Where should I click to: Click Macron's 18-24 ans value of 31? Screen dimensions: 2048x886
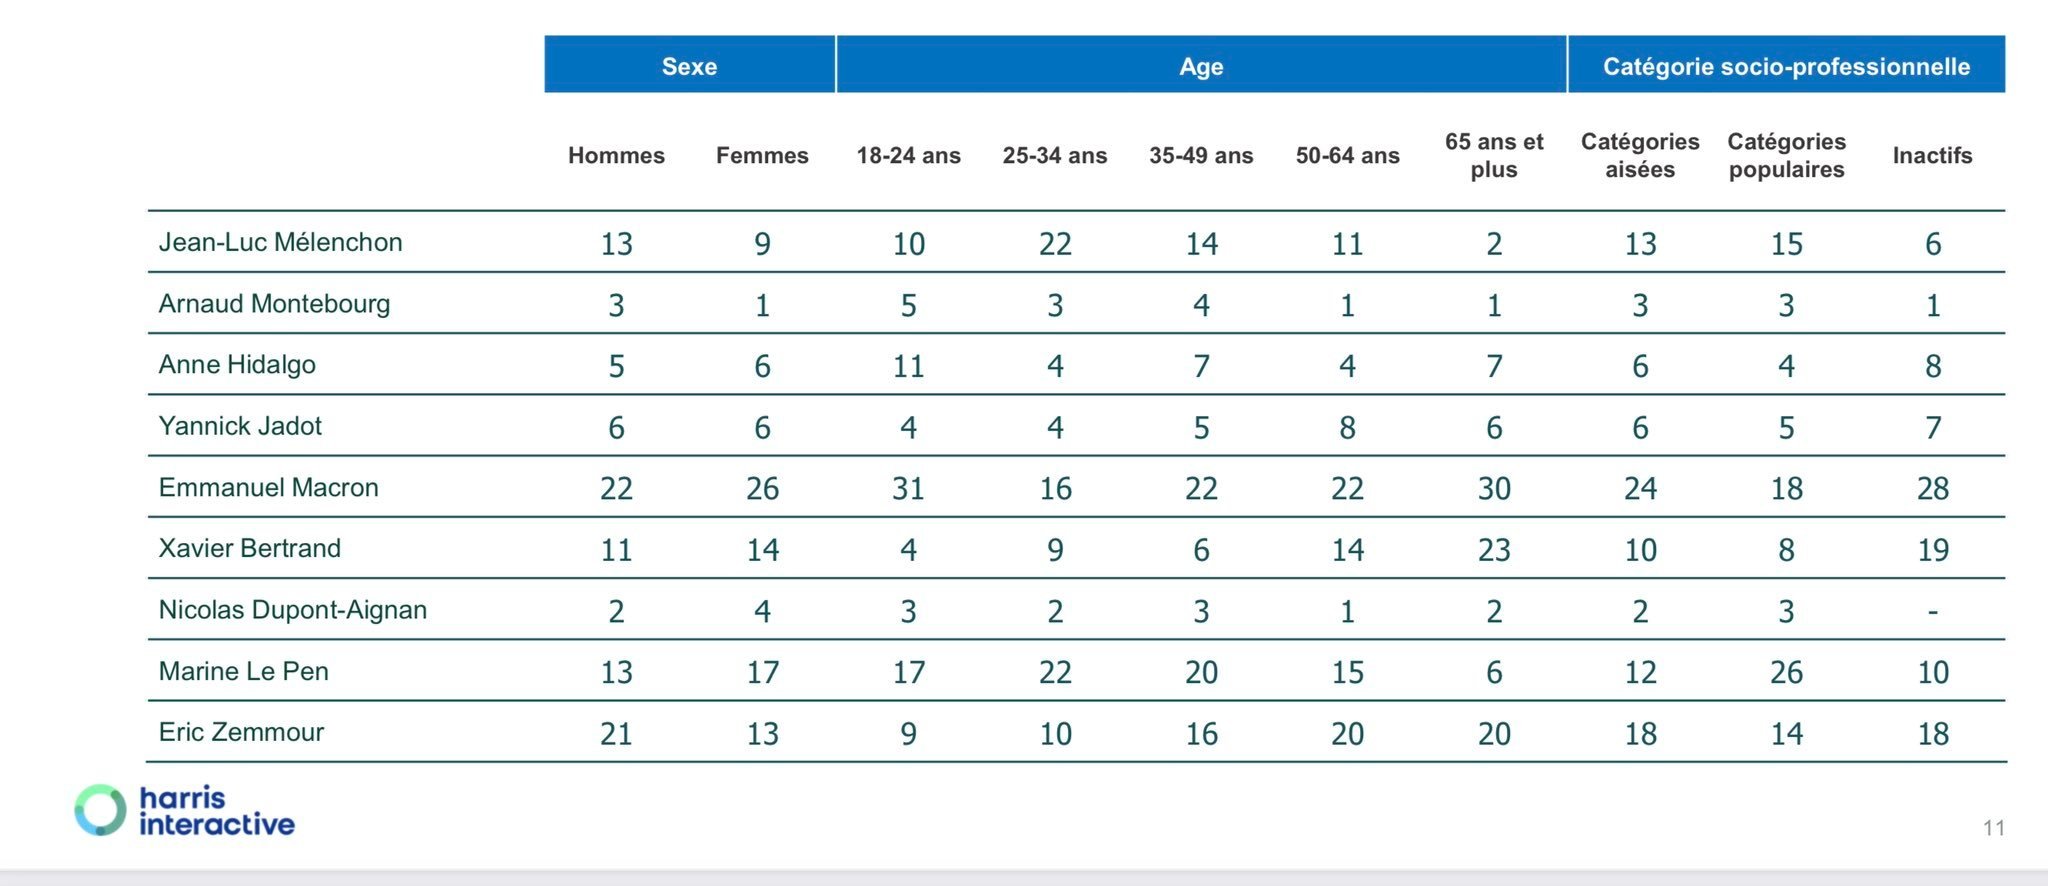908,488
